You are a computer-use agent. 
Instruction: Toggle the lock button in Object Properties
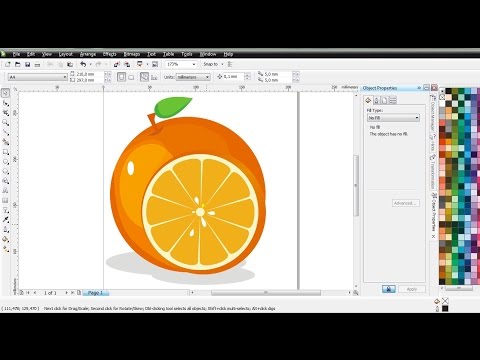(389, 289)
